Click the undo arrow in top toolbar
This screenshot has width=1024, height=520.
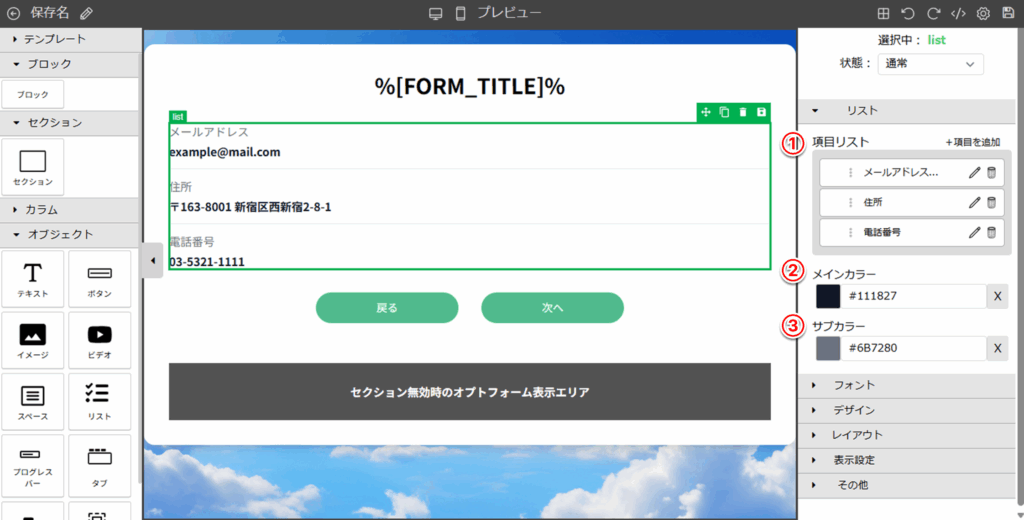tap(907, 13)
